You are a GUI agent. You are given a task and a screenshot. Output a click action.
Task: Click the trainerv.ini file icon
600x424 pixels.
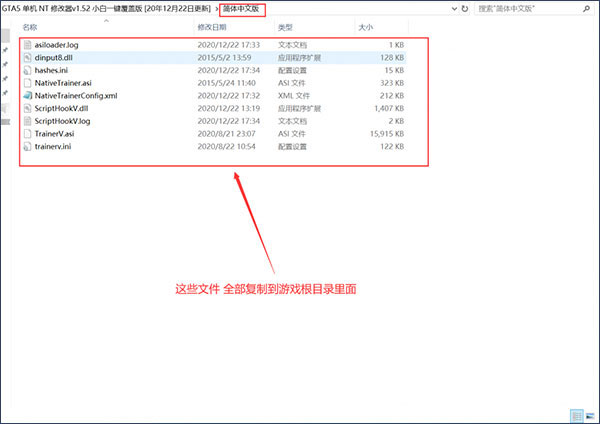point(27,146)
